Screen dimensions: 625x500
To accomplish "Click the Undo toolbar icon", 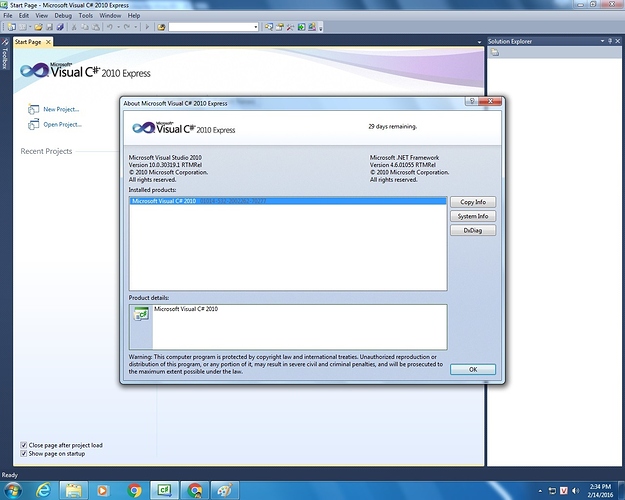I will 110,27.
